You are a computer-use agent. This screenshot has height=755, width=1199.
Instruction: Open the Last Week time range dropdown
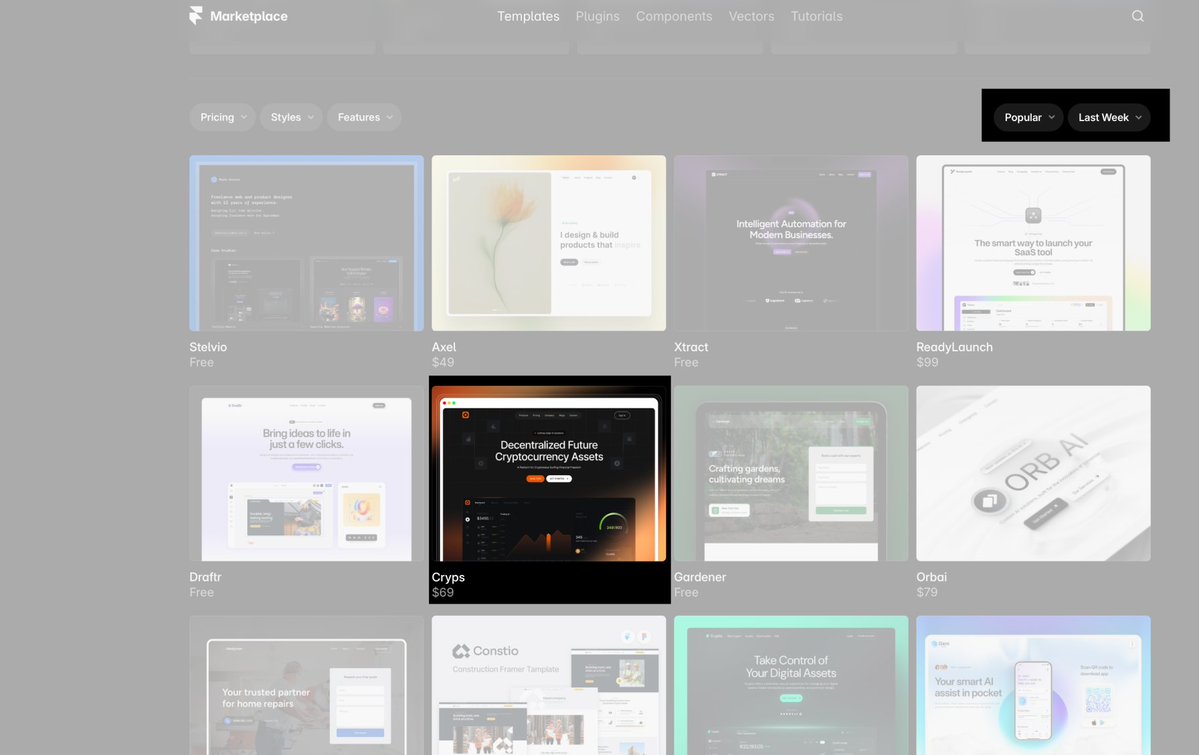pos(1107,117)
